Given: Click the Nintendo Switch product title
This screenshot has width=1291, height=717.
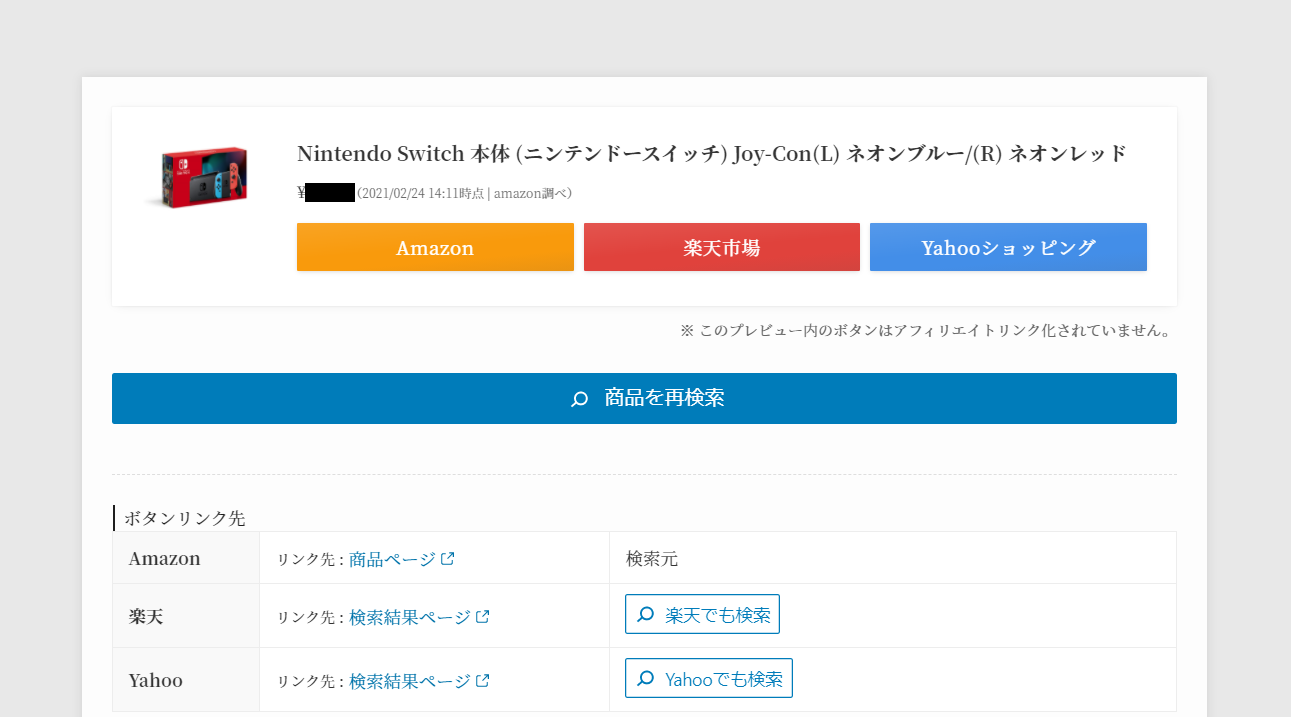Looking at the screenshot, I should [x=712, y=154].
